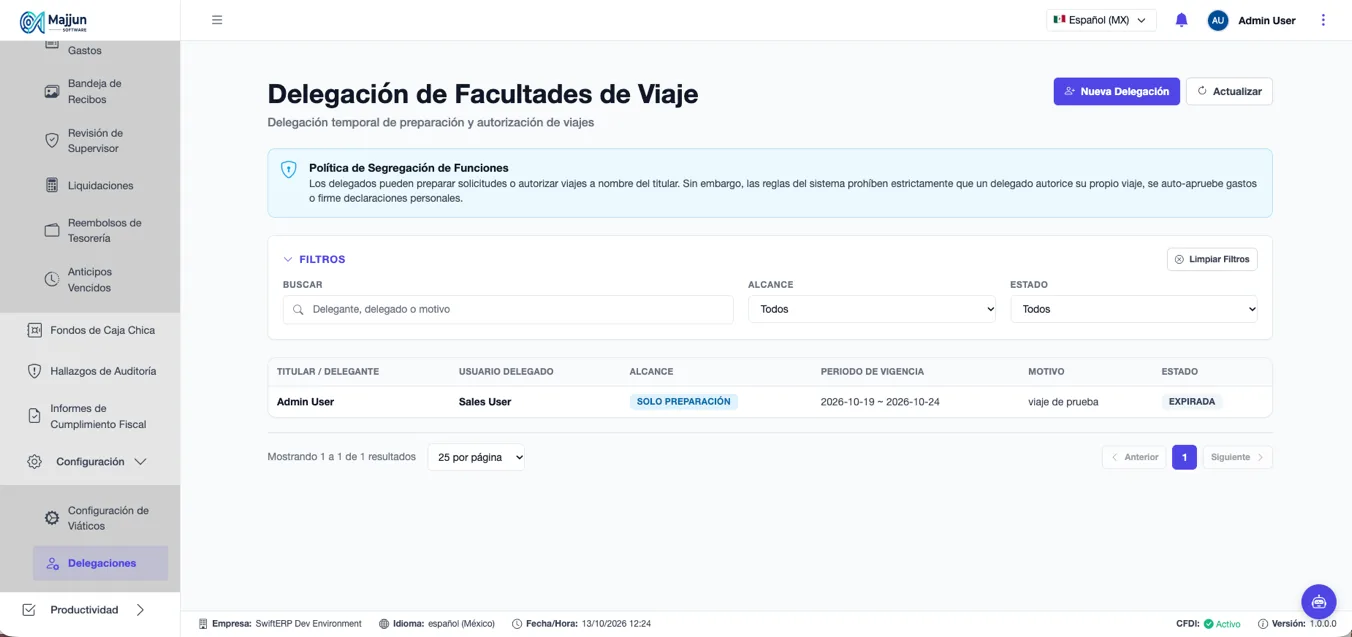Select page 1 in pagination
Image resolution: width=1352 pixels, height=637 pixels.
point(1184,457)
